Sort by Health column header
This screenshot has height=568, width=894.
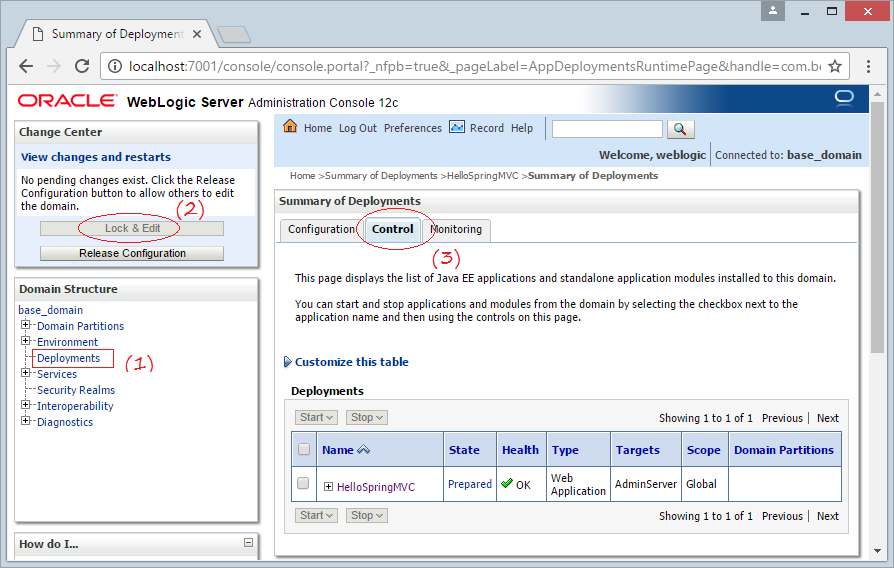pos(520,450)
